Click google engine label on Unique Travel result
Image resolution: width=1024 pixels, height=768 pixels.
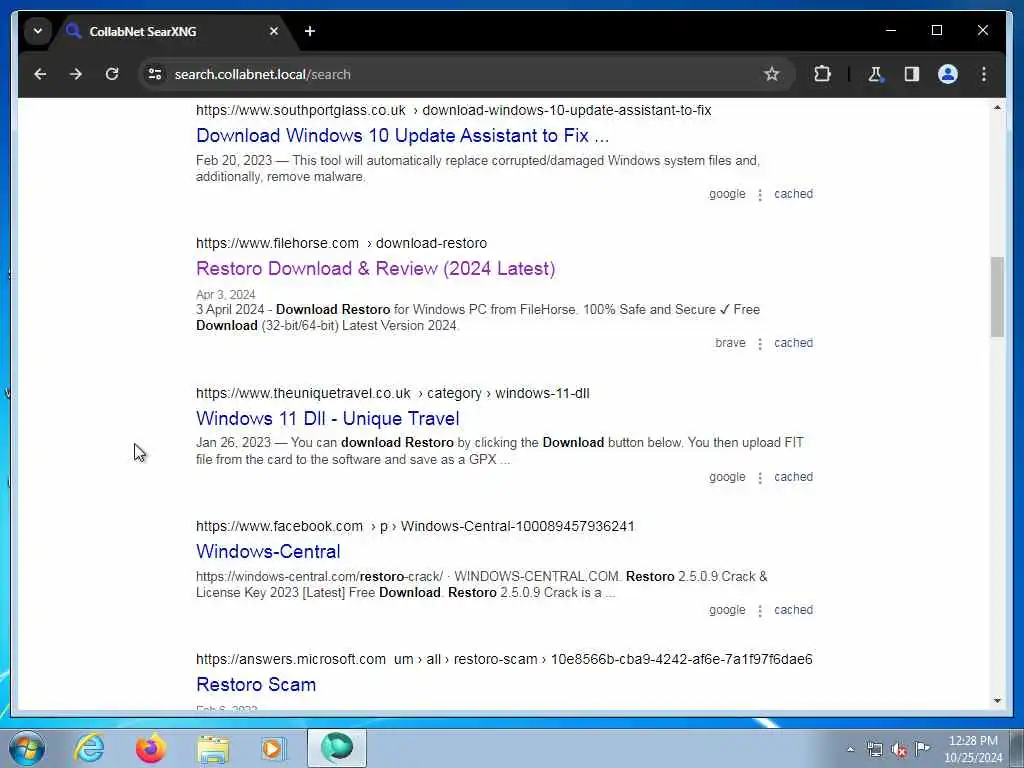[x=727, y=477]
